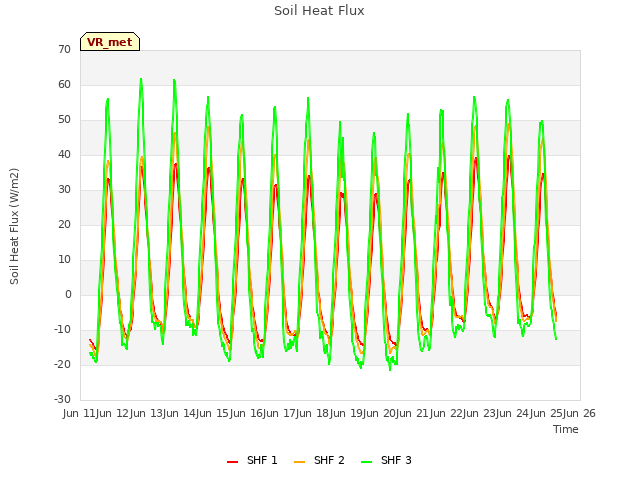Click the 50 y-axis tick label
This screenshot has height=480, width=640.
pyautogui.click(x=64, y=120)
